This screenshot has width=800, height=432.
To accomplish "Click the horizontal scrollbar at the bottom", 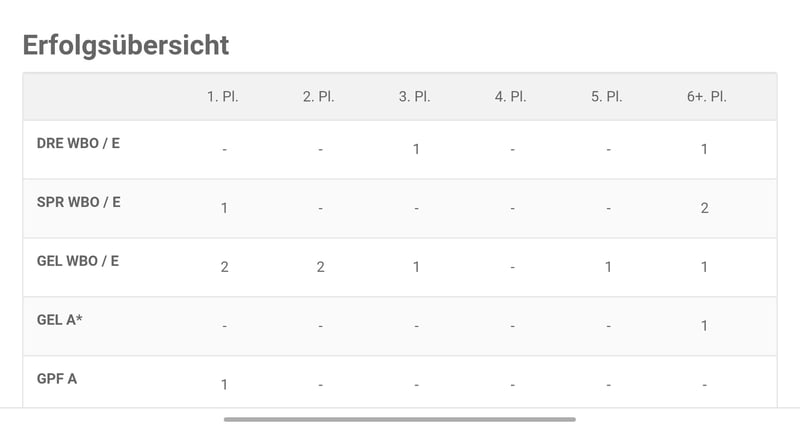I will click(400, 419).
